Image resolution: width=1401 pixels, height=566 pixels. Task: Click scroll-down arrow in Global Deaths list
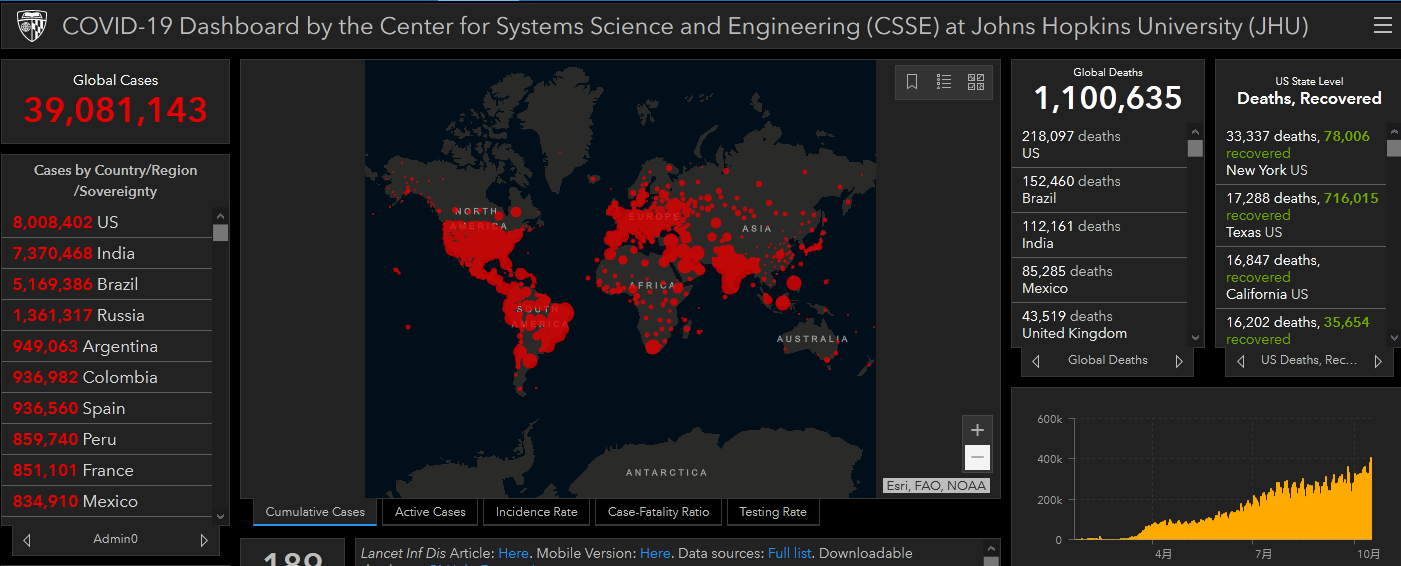(1195, 338)
